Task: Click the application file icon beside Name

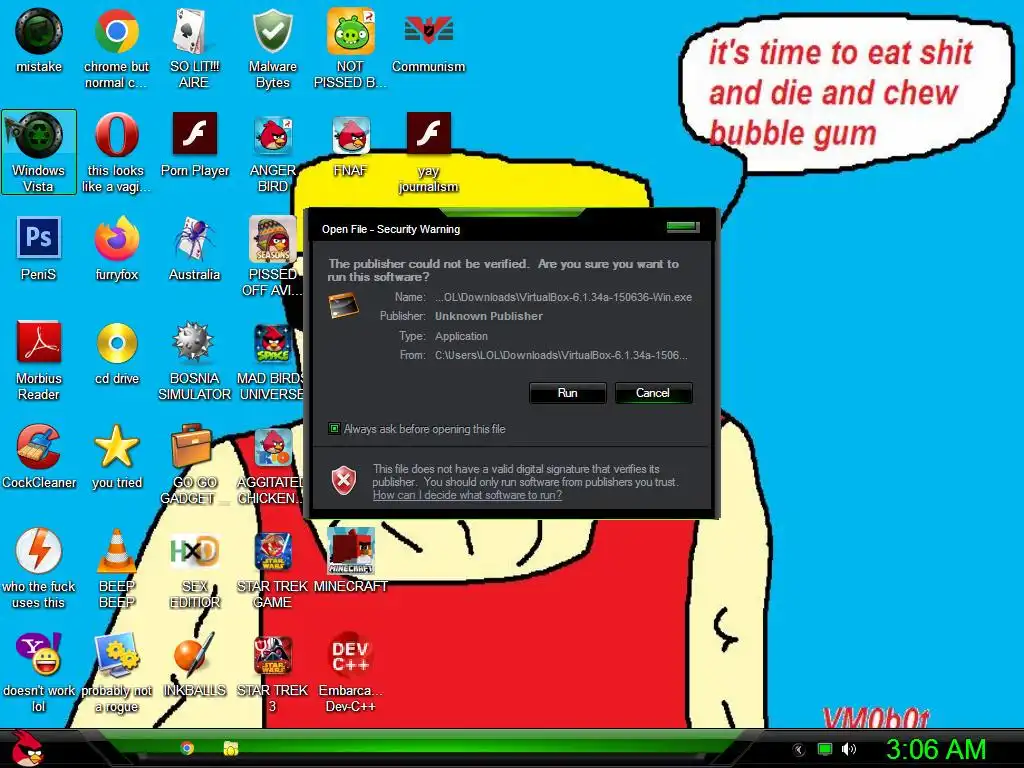Action: tap(344, 306)
